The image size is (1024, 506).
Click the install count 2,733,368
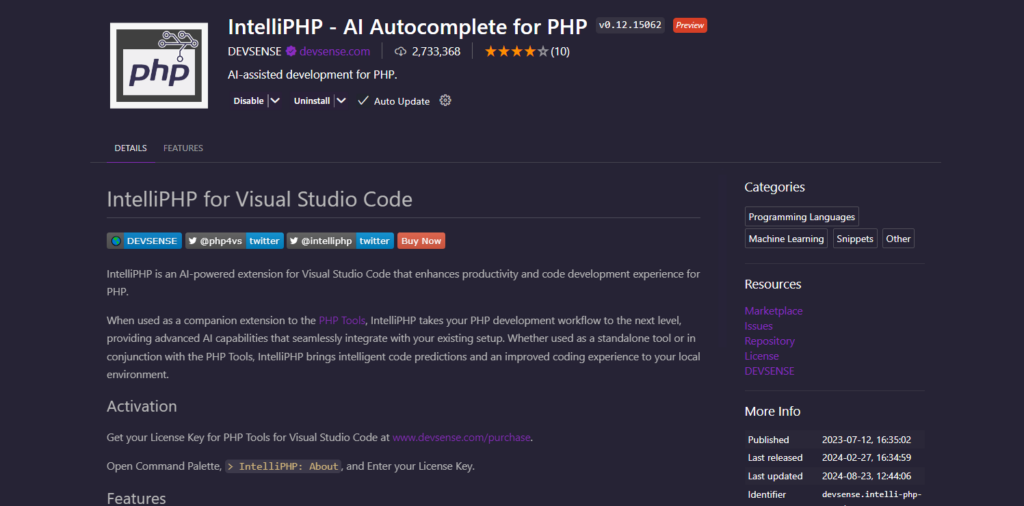[x=436, y=51]
